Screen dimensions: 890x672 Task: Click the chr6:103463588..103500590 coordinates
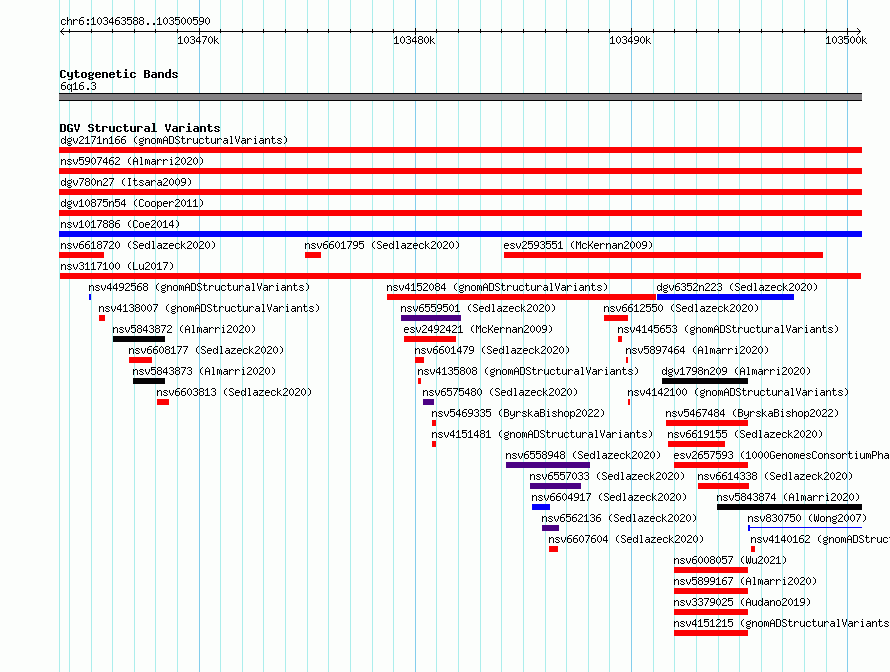pos(135,21)
